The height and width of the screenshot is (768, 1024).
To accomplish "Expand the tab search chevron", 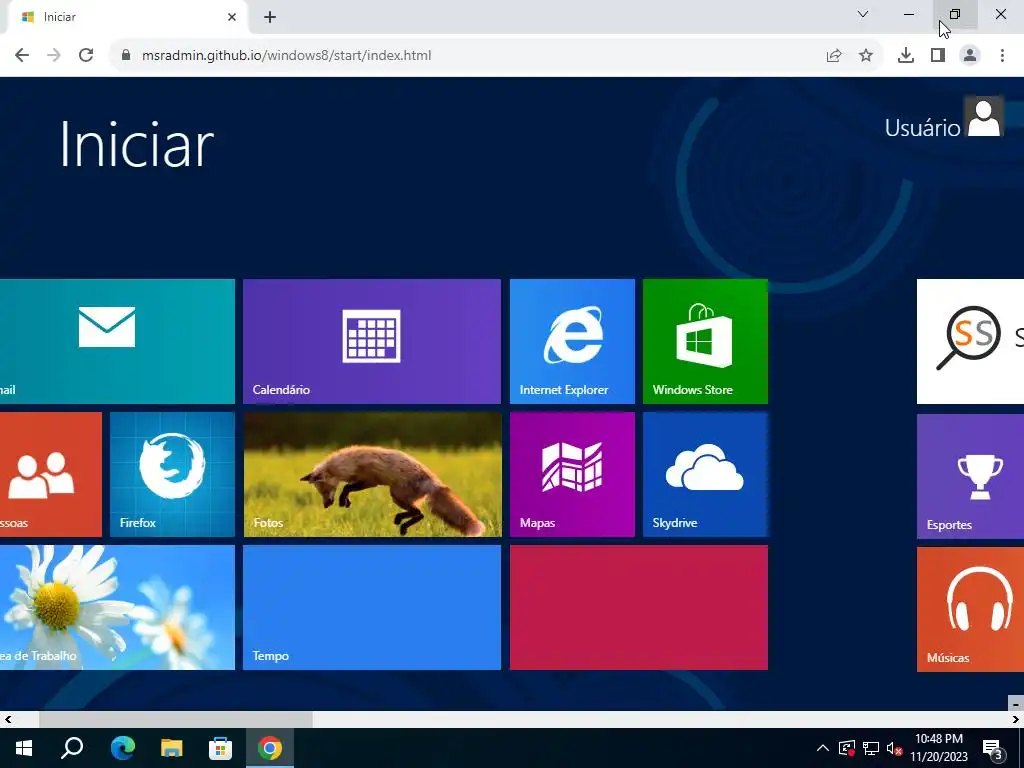I will [863, 14].
